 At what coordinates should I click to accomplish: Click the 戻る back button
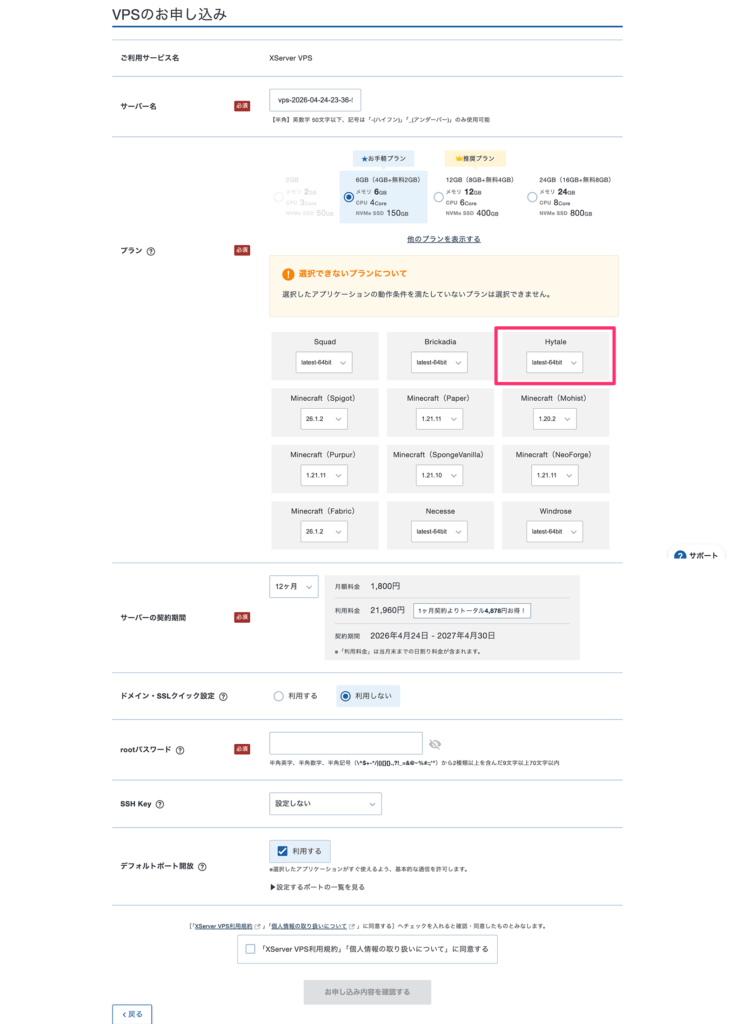(x=132, y=1014)
